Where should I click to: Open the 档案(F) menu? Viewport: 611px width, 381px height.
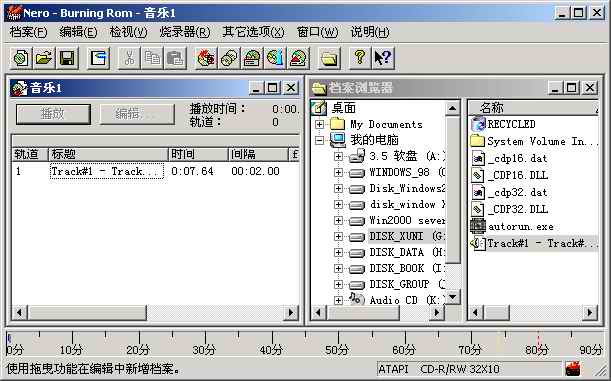click(x=28, y=32)
